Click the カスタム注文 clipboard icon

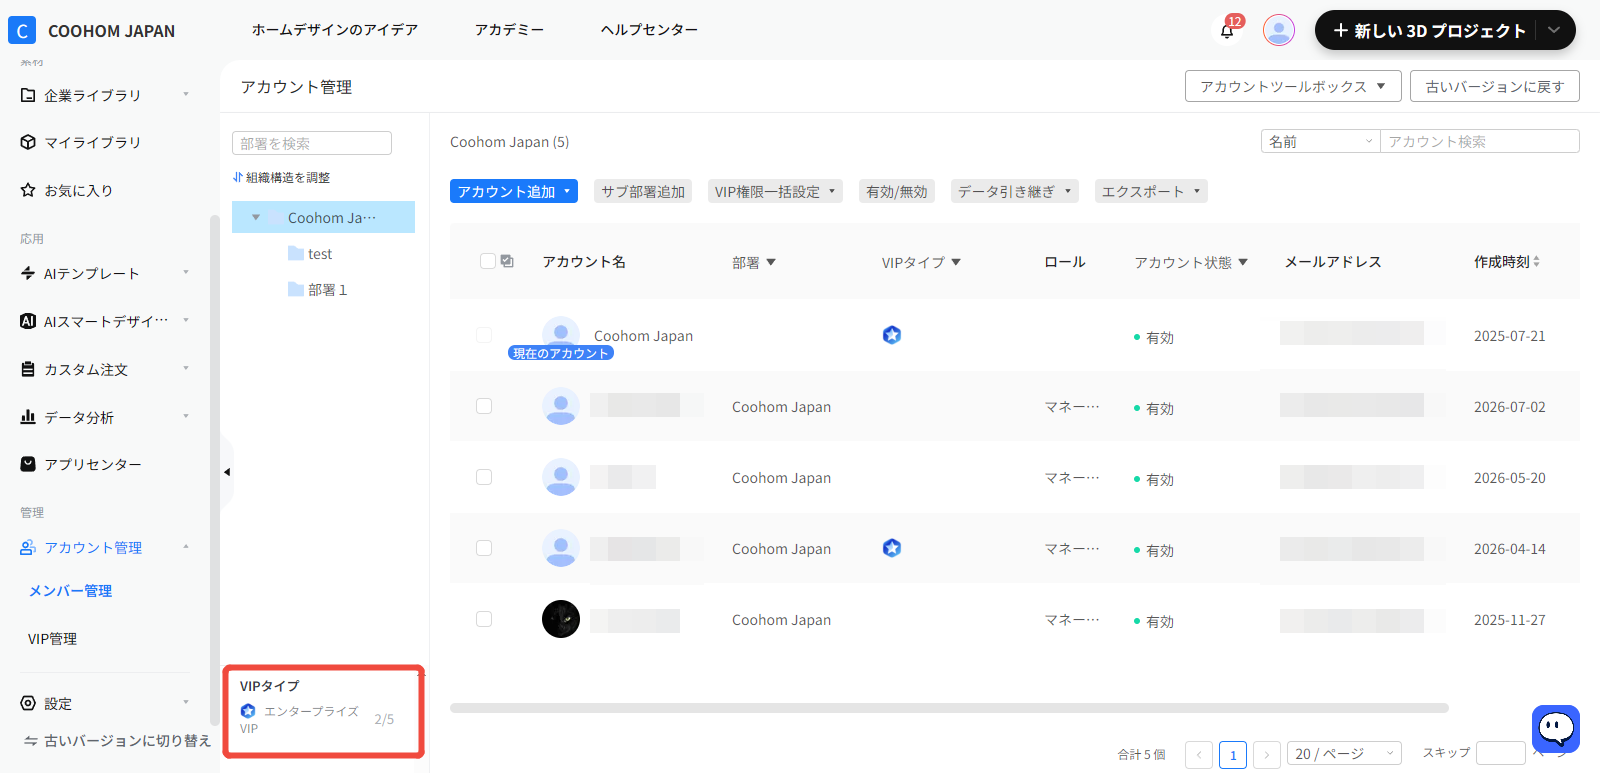tap(28, 369)
